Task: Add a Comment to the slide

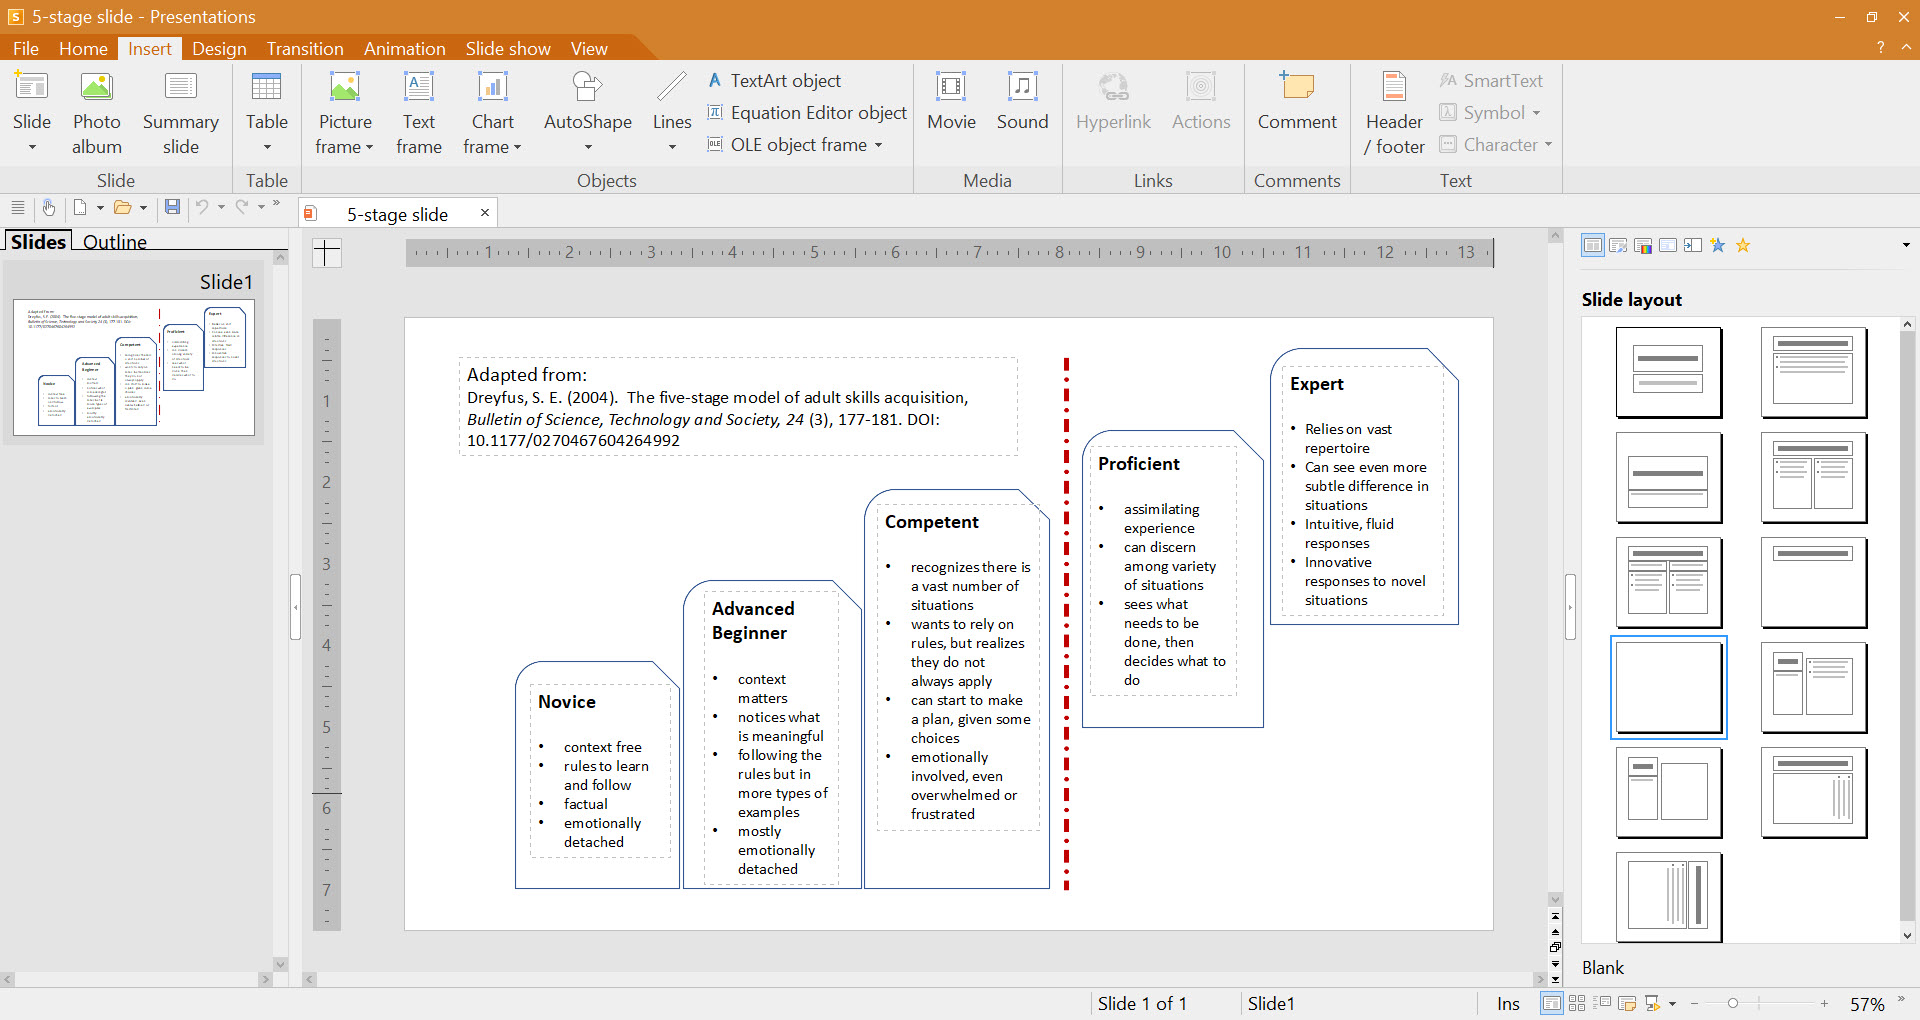Action: tap(1297, 102)
